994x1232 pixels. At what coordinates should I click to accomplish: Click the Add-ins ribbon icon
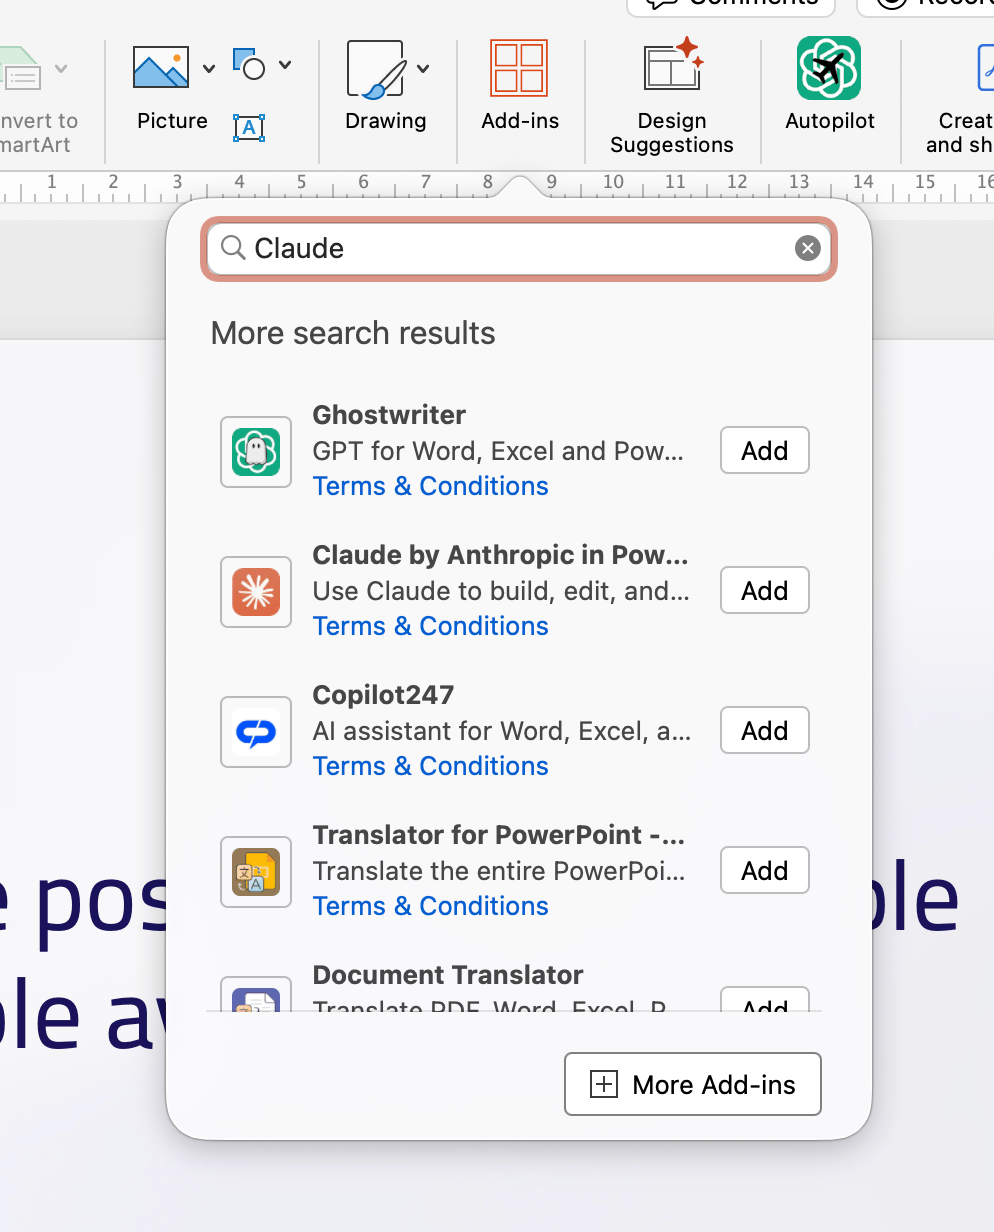coord(519,68)
